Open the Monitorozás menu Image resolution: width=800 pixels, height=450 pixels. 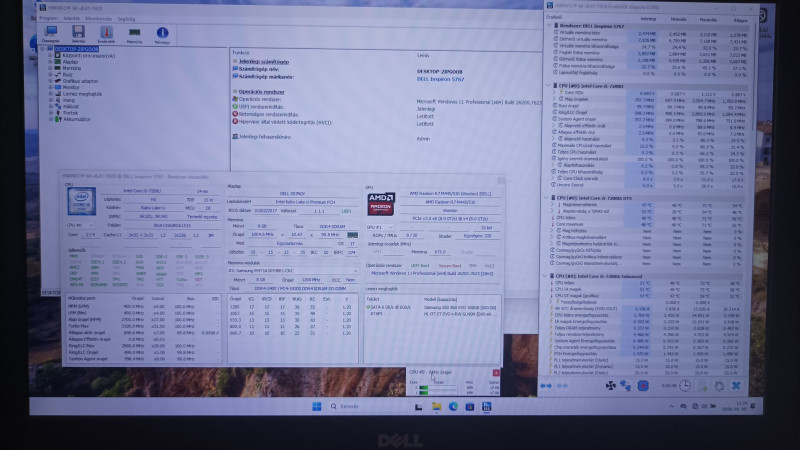click(98, 19)
